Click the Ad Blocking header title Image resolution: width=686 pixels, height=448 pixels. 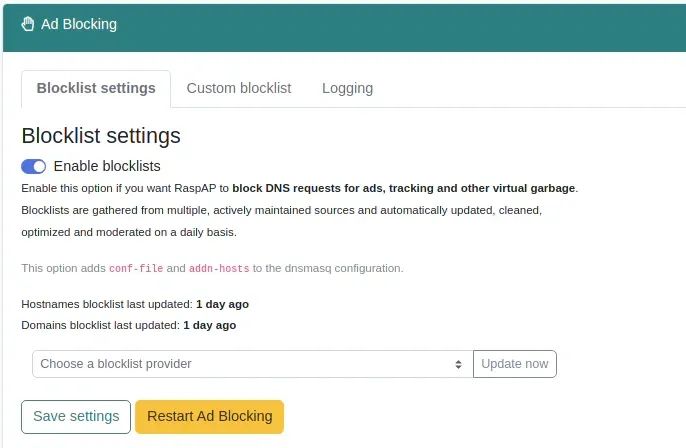pos(79,23)
